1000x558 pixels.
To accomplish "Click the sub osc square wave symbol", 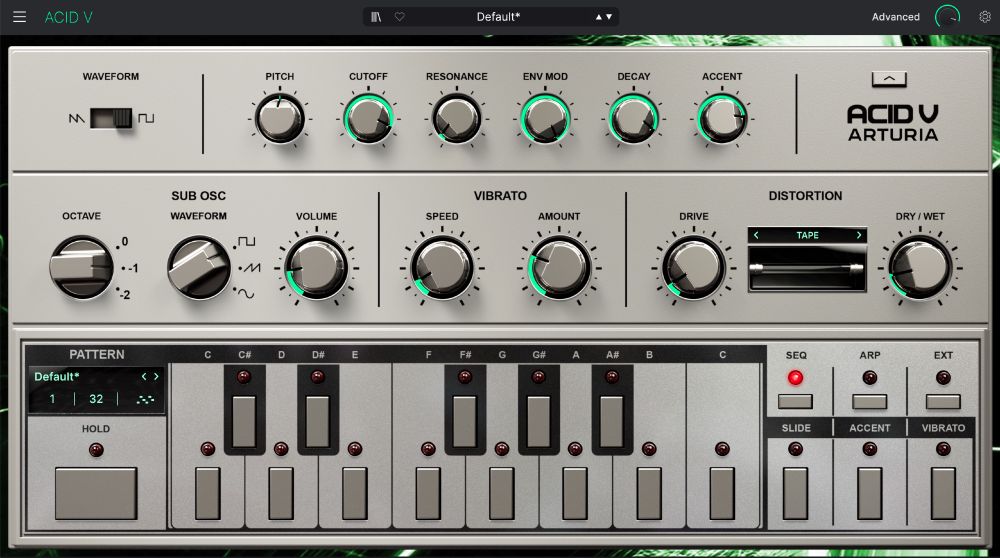I will 246,242.
